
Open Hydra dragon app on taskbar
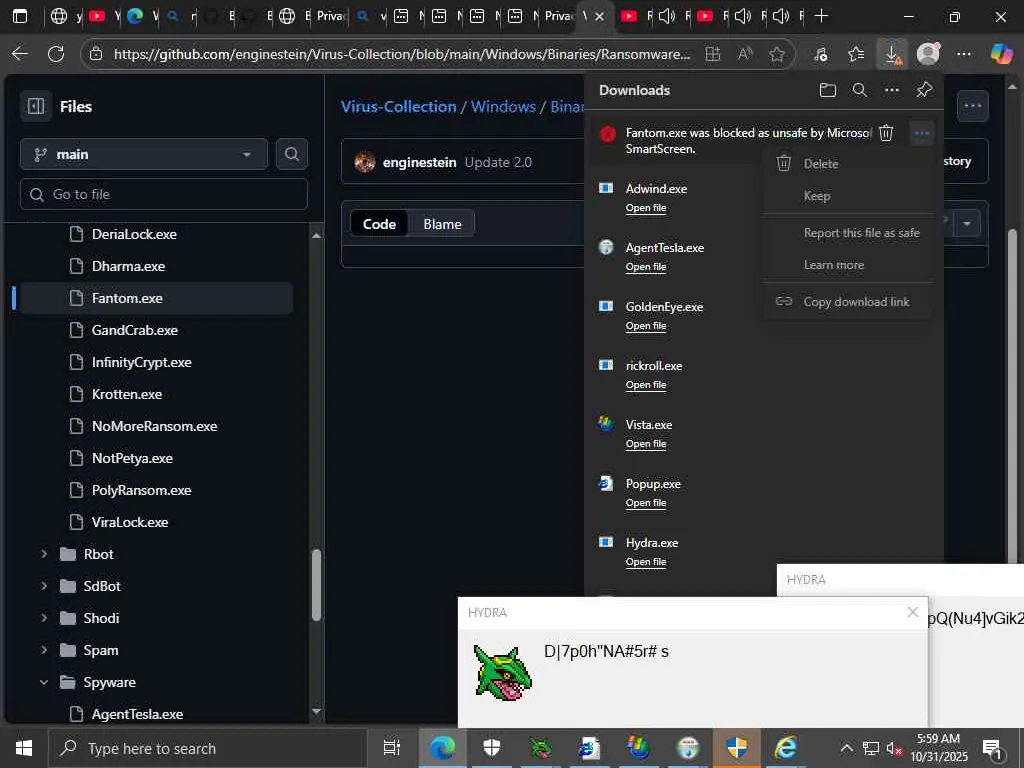coord(540,748)
